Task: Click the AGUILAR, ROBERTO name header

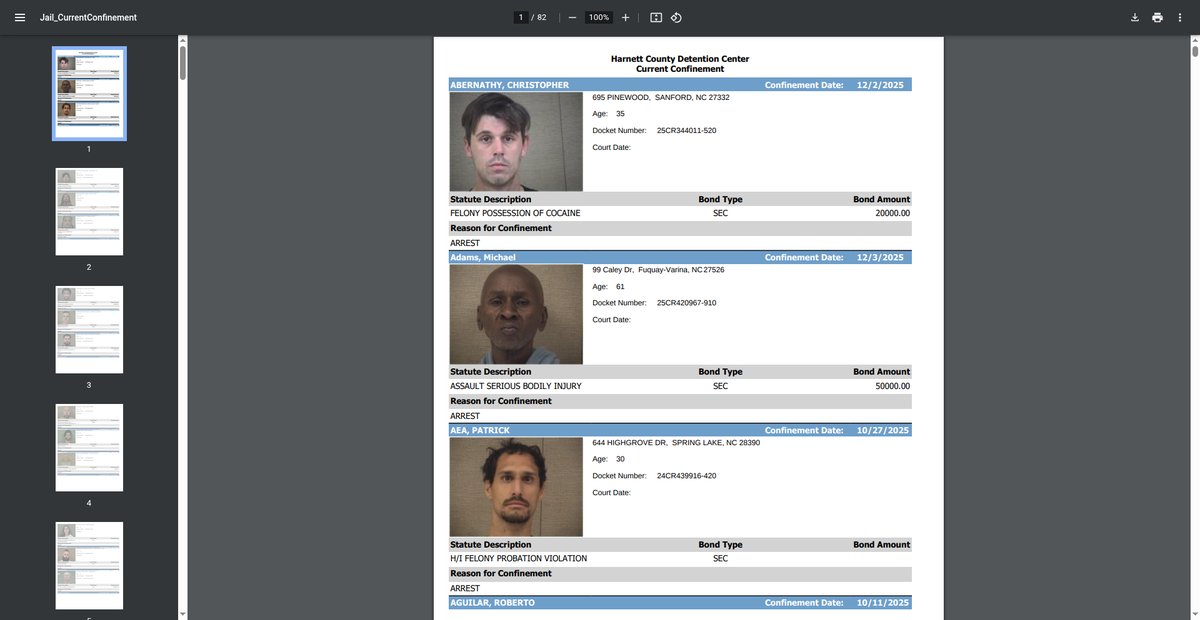Action: click(493, 602)
